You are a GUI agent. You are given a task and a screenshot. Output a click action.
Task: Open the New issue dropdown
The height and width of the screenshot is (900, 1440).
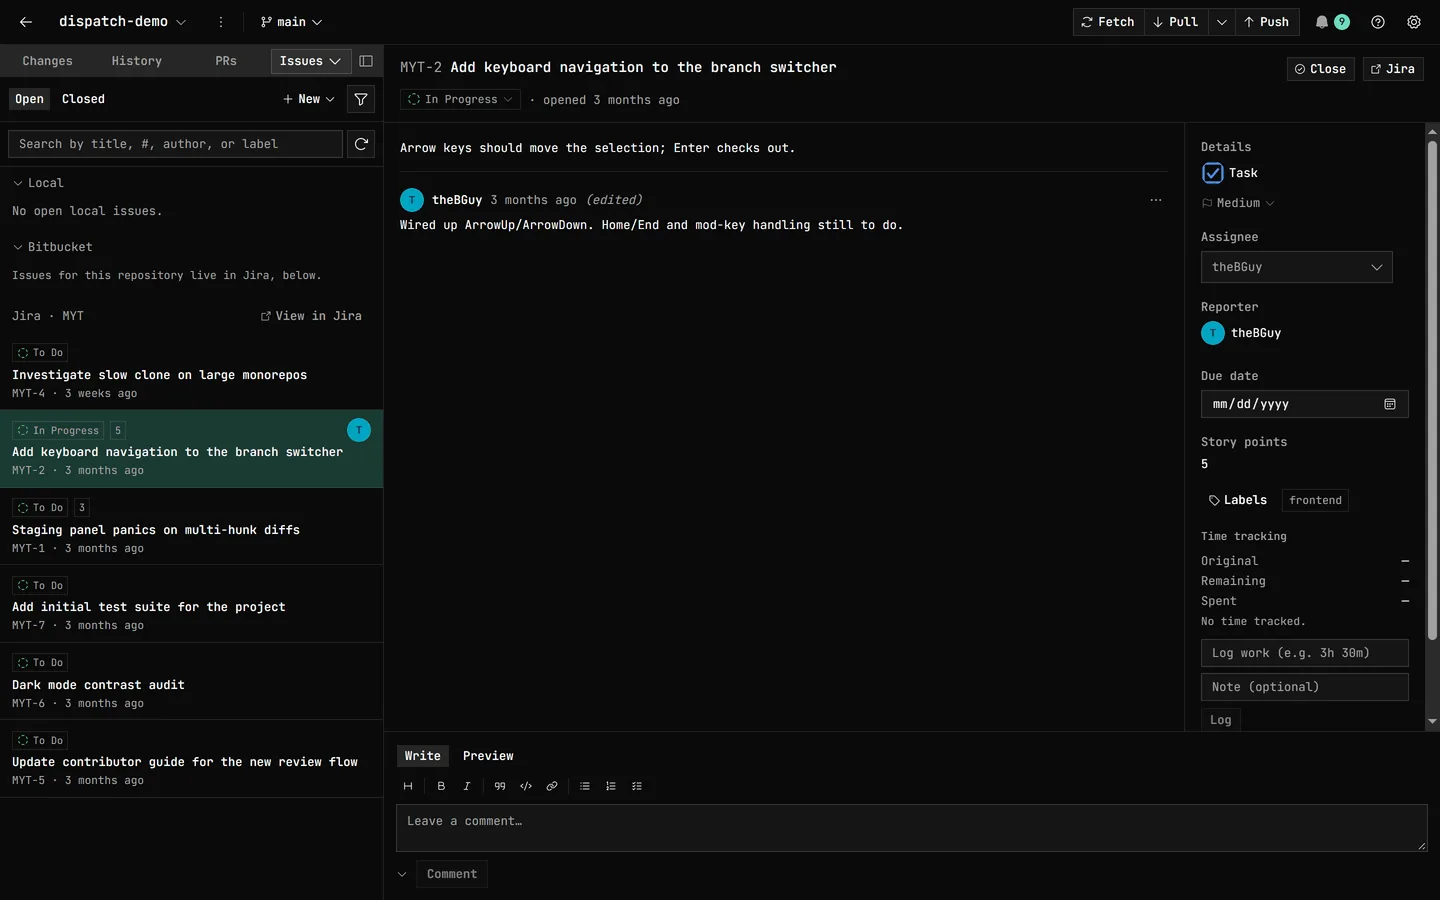point(309,99)
